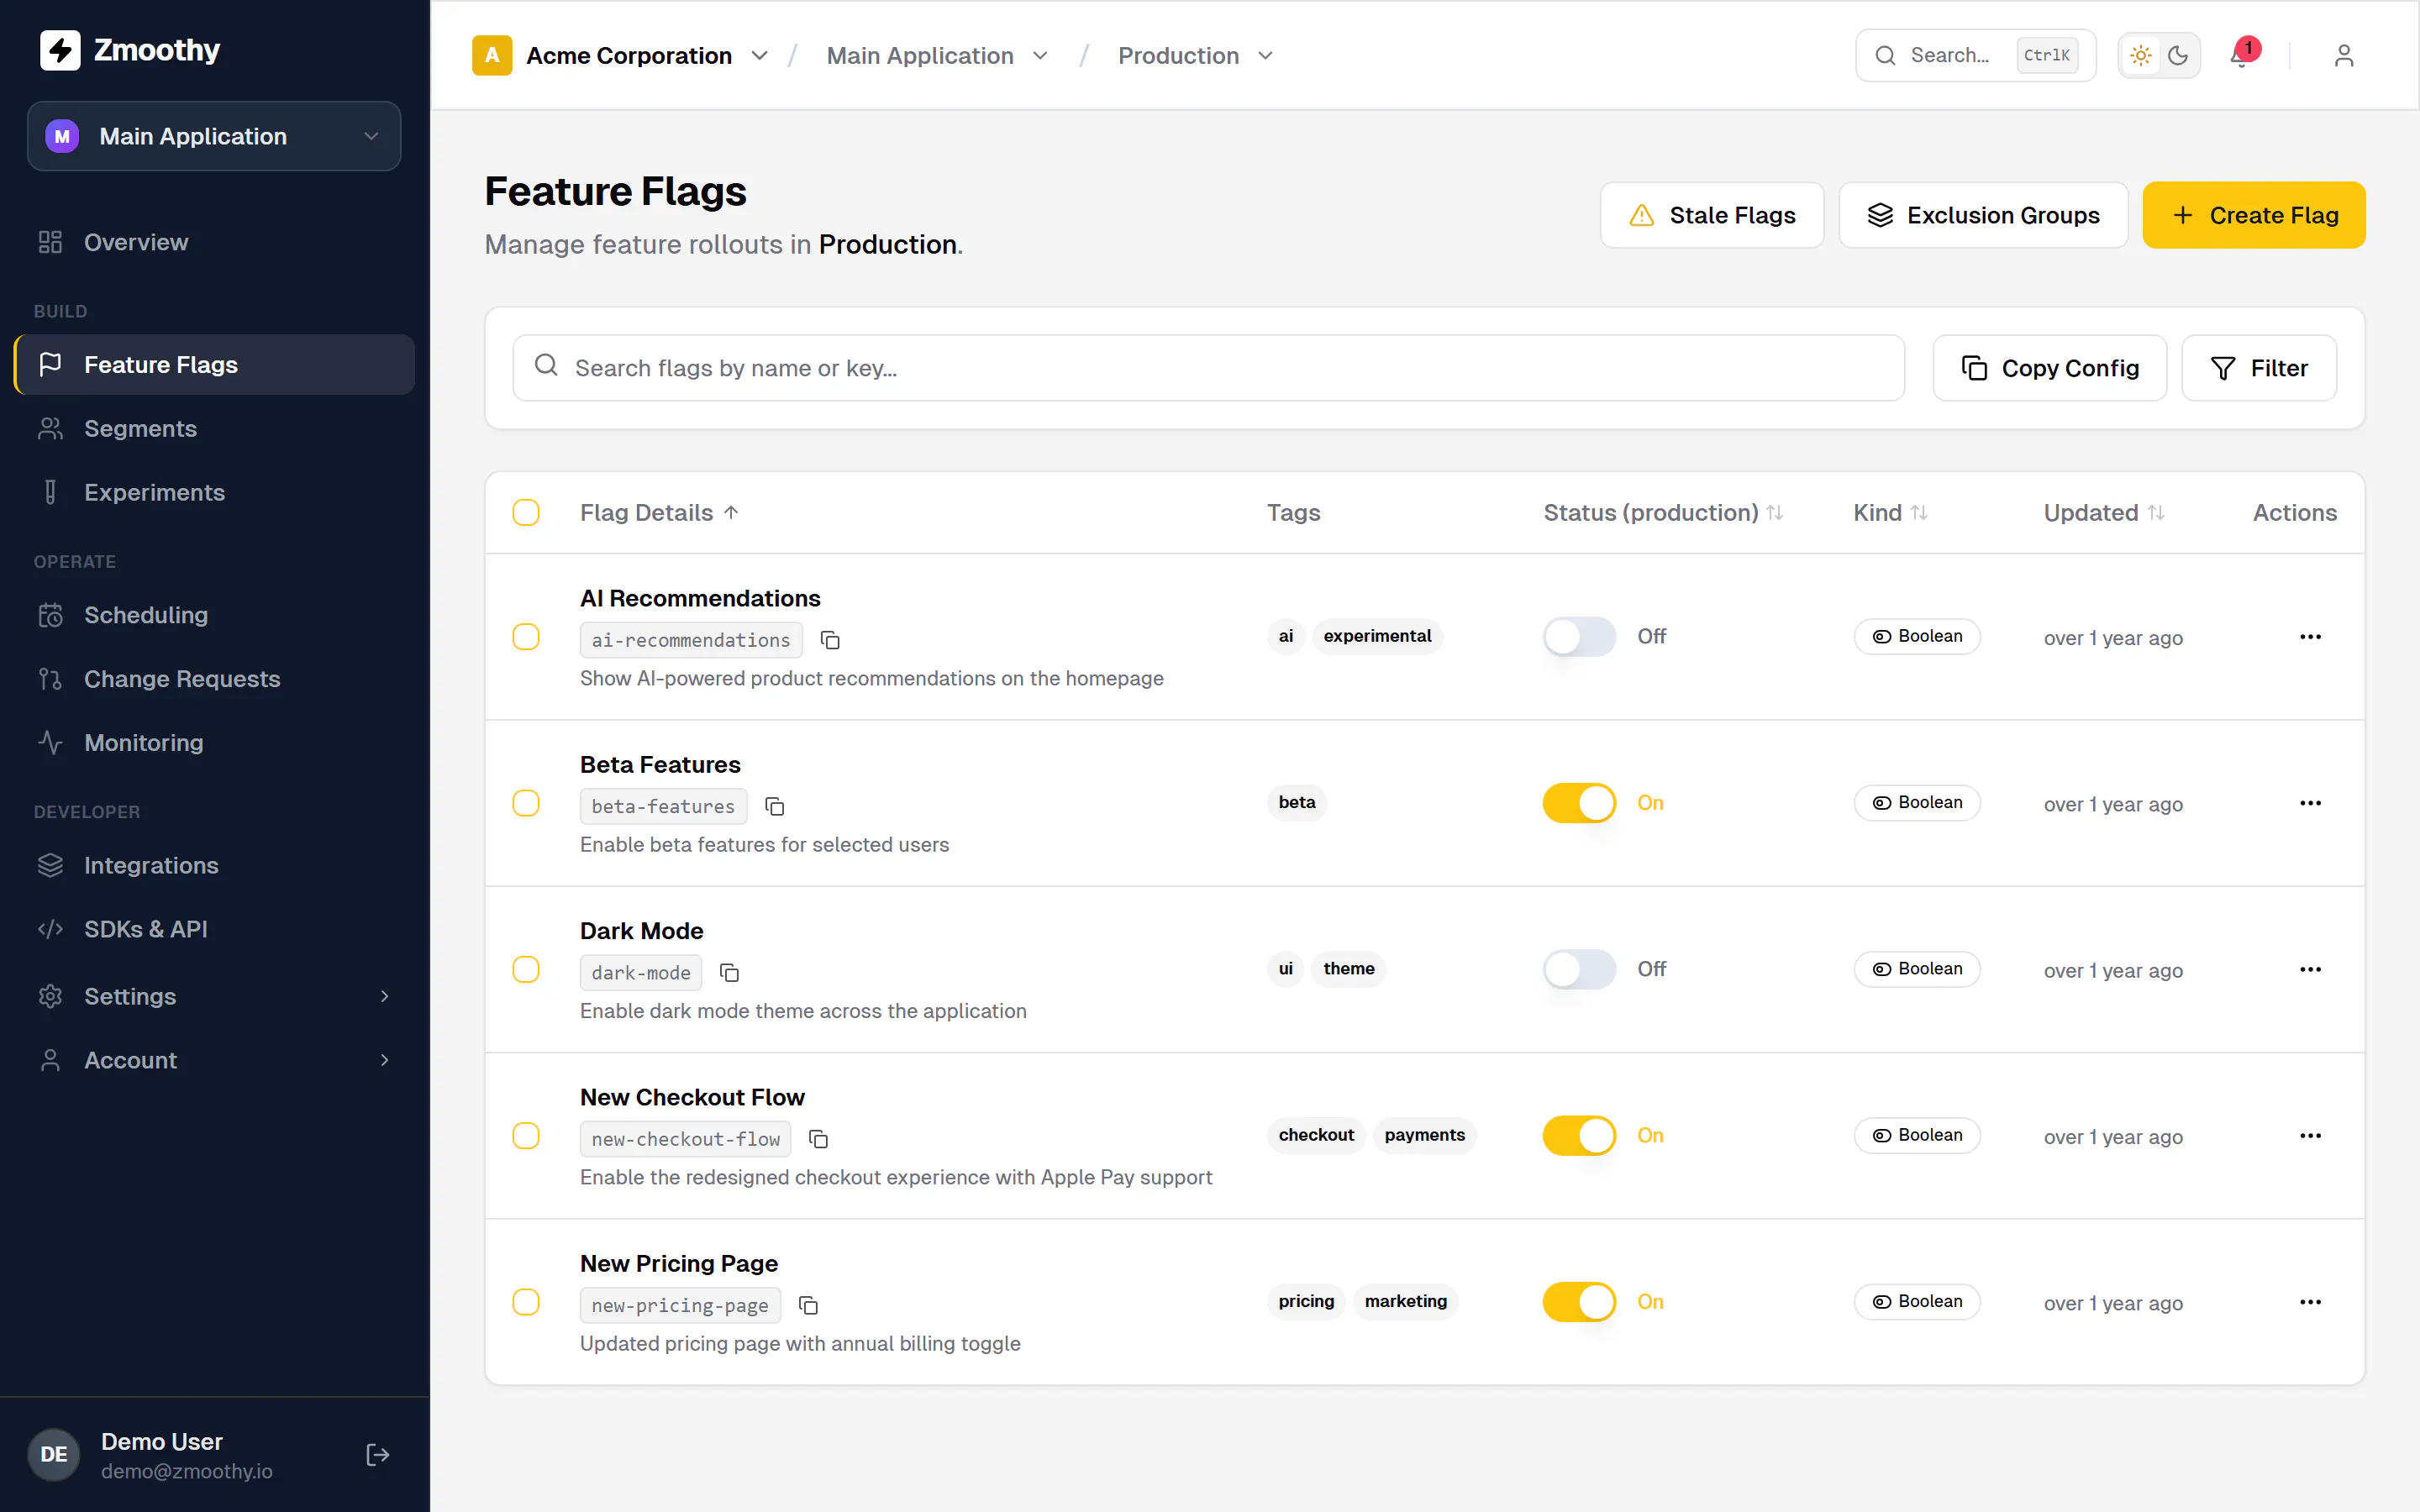
Task: Copy the beta-features flag key
Action: tap(774, 806)
